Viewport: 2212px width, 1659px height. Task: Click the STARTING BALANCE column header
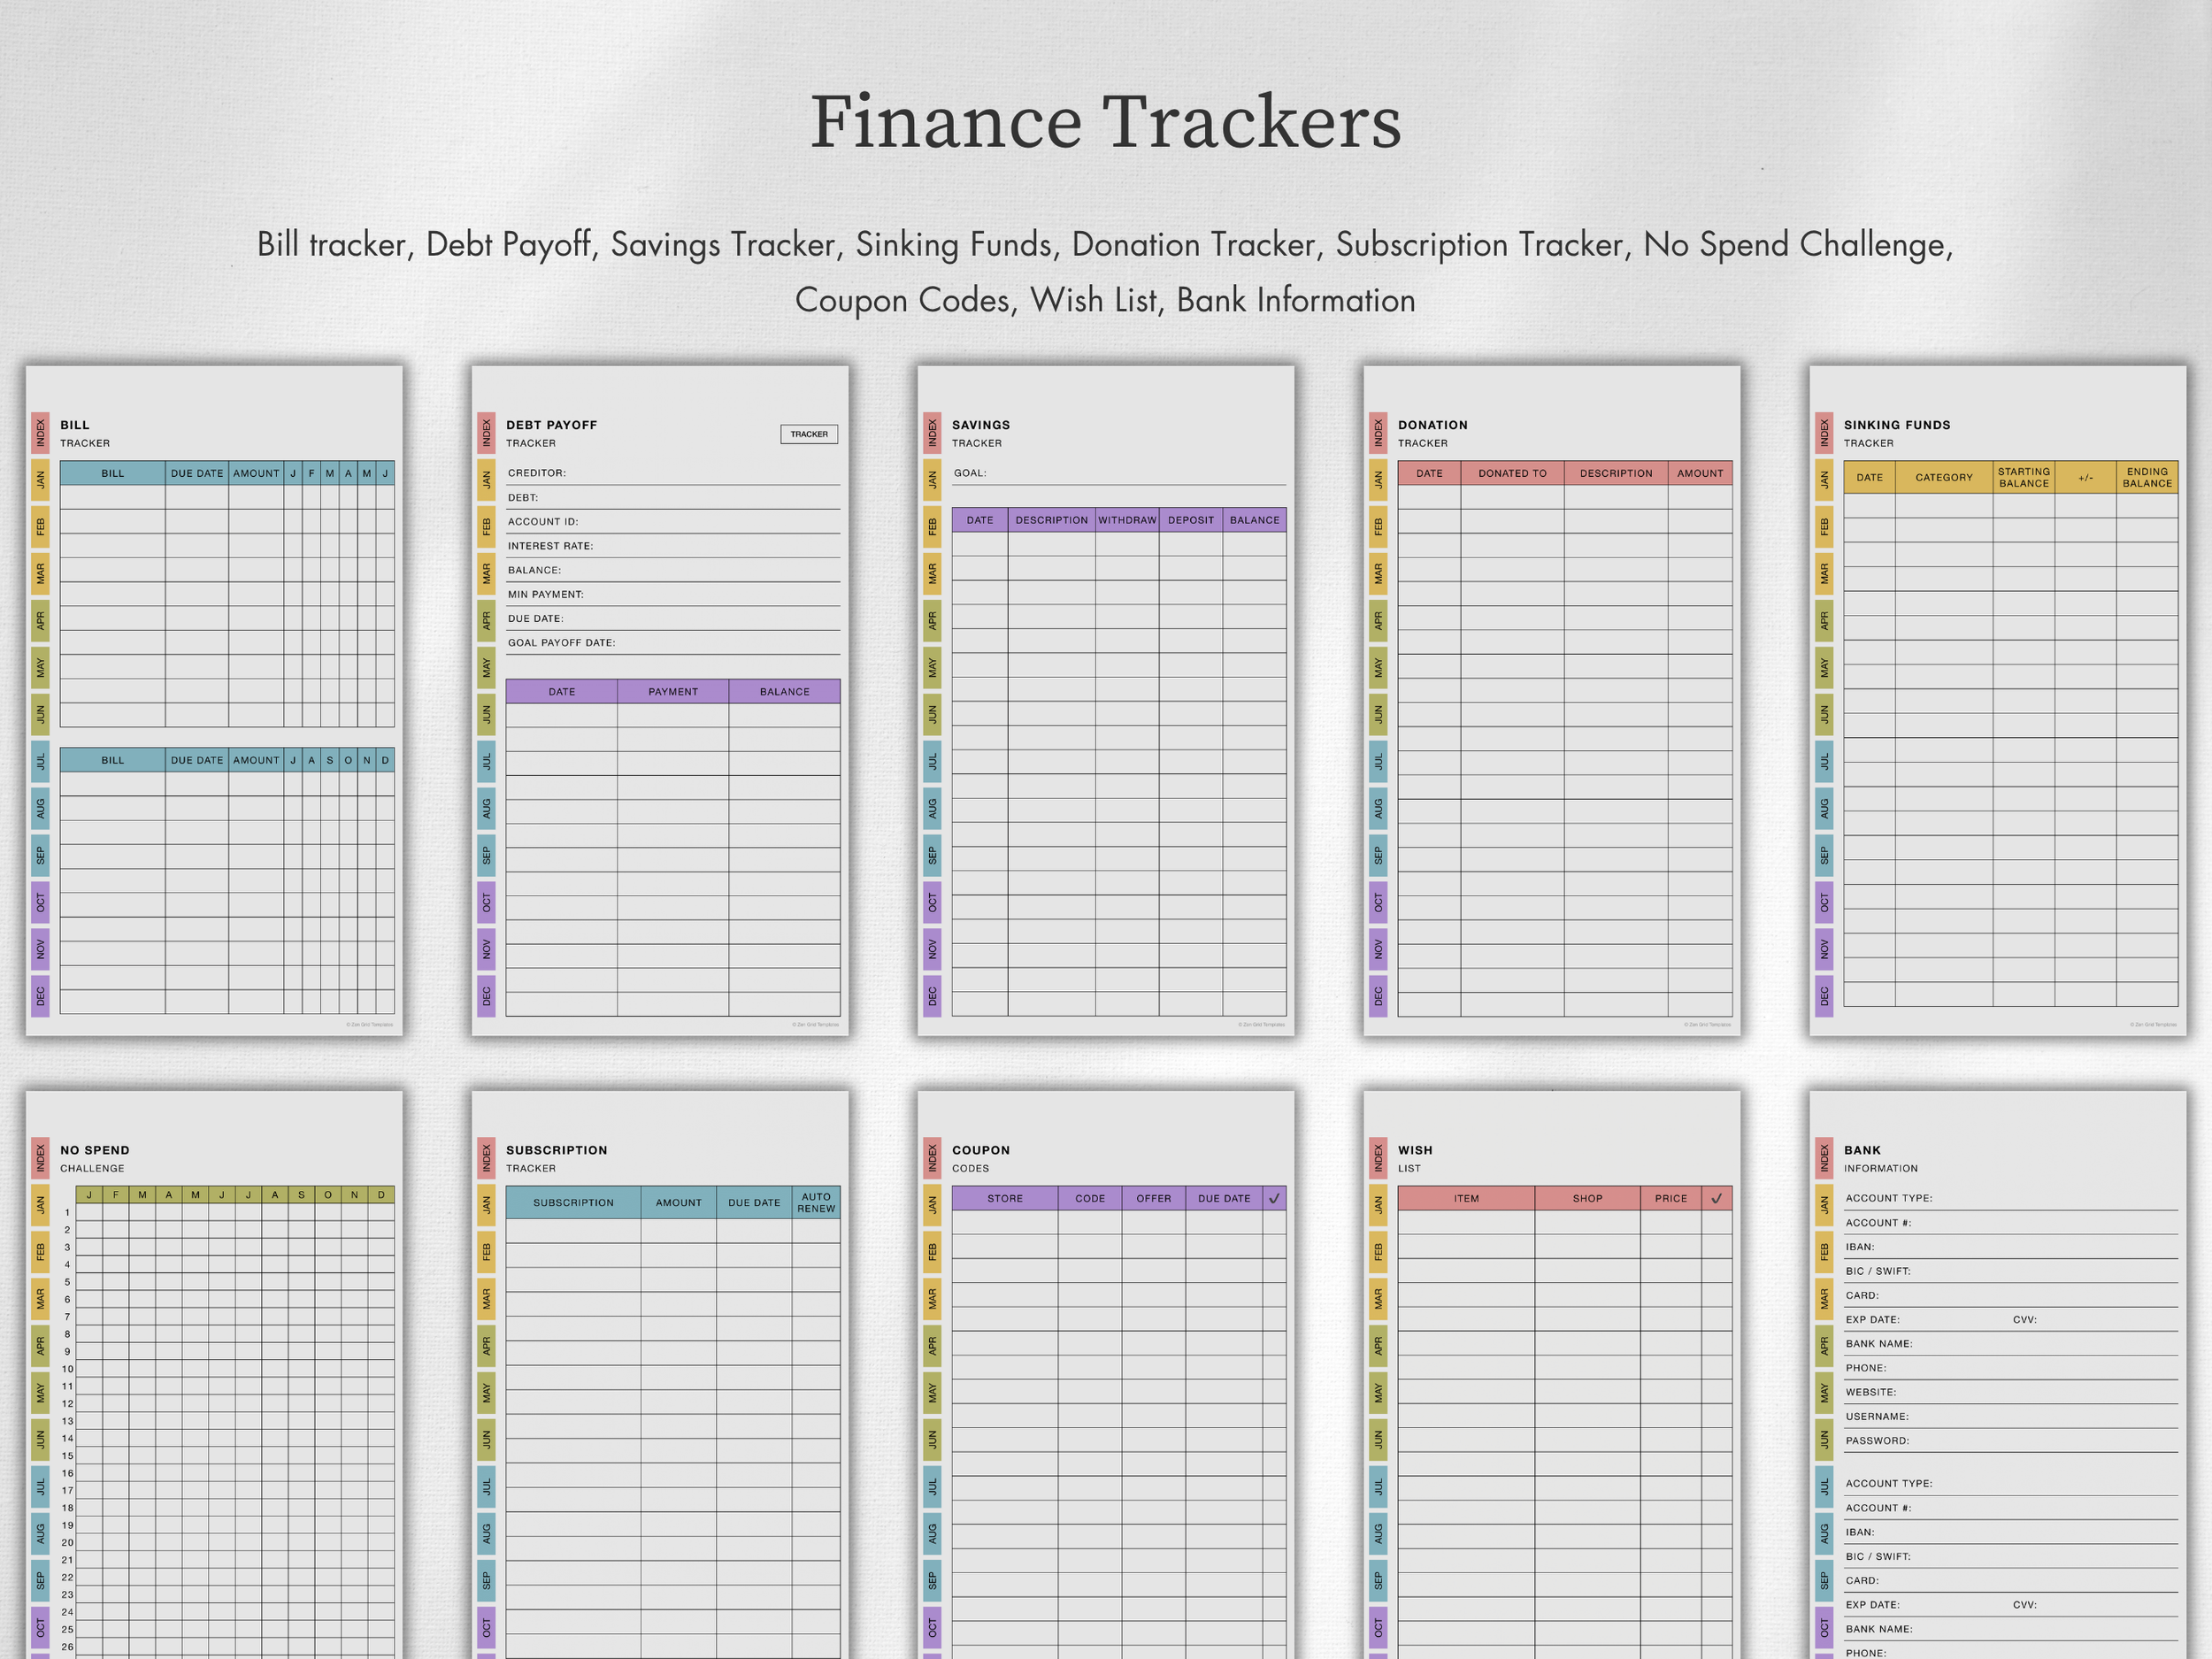[2024, 477]
